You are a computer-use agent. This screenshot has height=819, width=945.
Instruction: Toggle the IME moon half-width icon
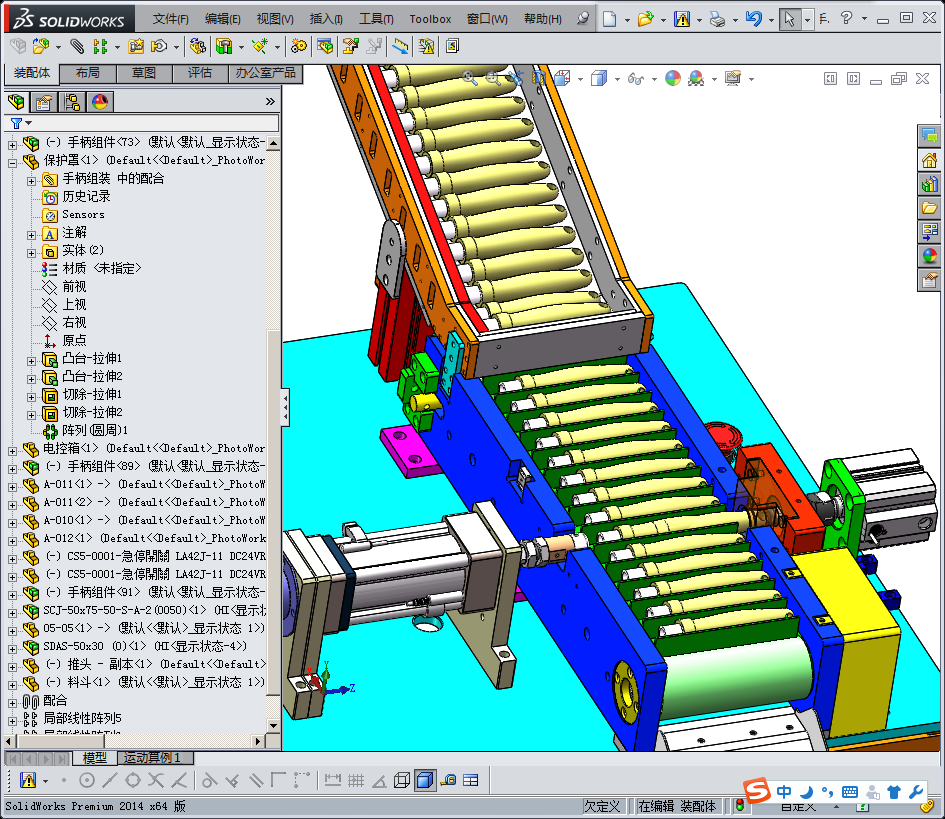806,792
